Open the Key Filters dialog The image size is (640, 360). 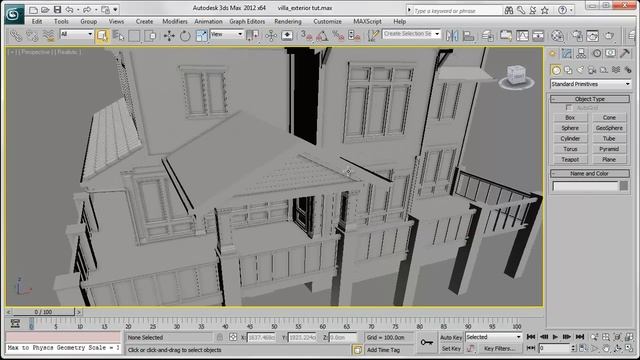click(x=499, y=349)
